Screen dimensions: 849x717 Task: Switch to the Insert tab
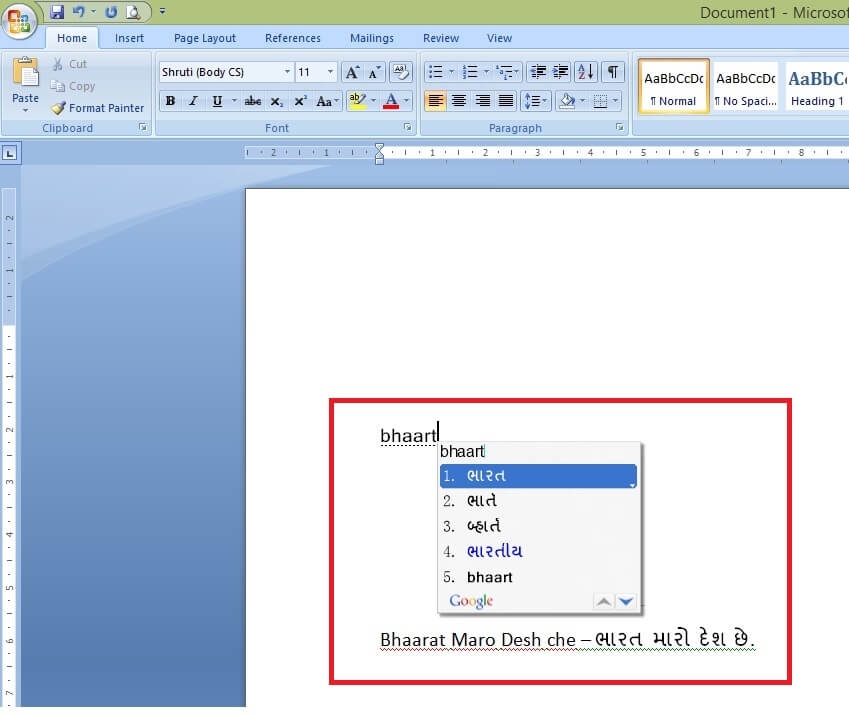129,38
